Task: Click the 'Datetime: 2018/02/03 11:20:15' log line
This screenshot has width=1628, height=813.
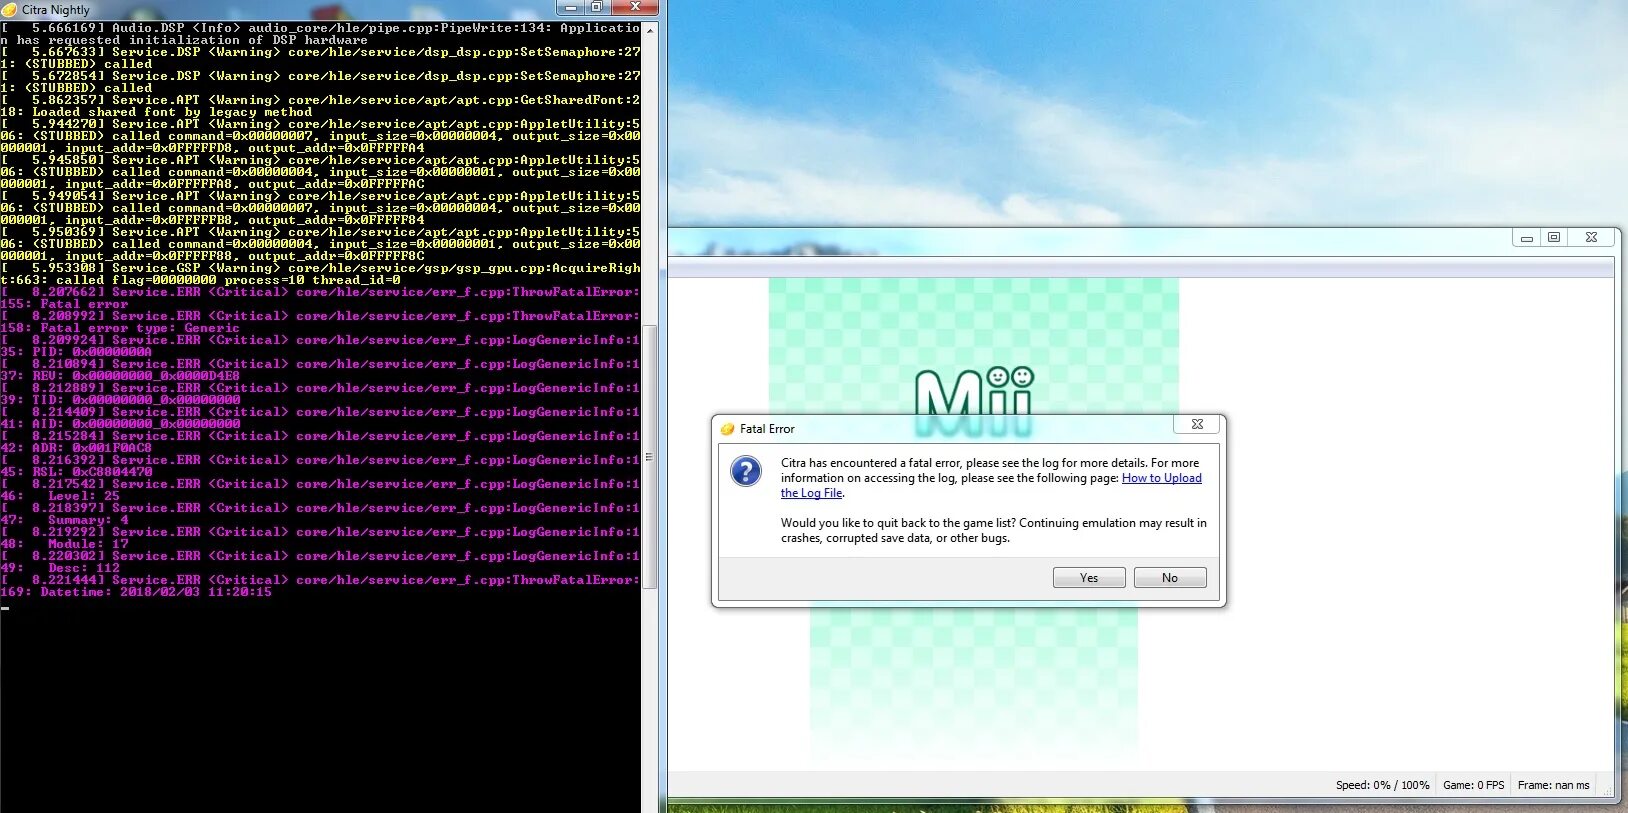Action: 136,592
